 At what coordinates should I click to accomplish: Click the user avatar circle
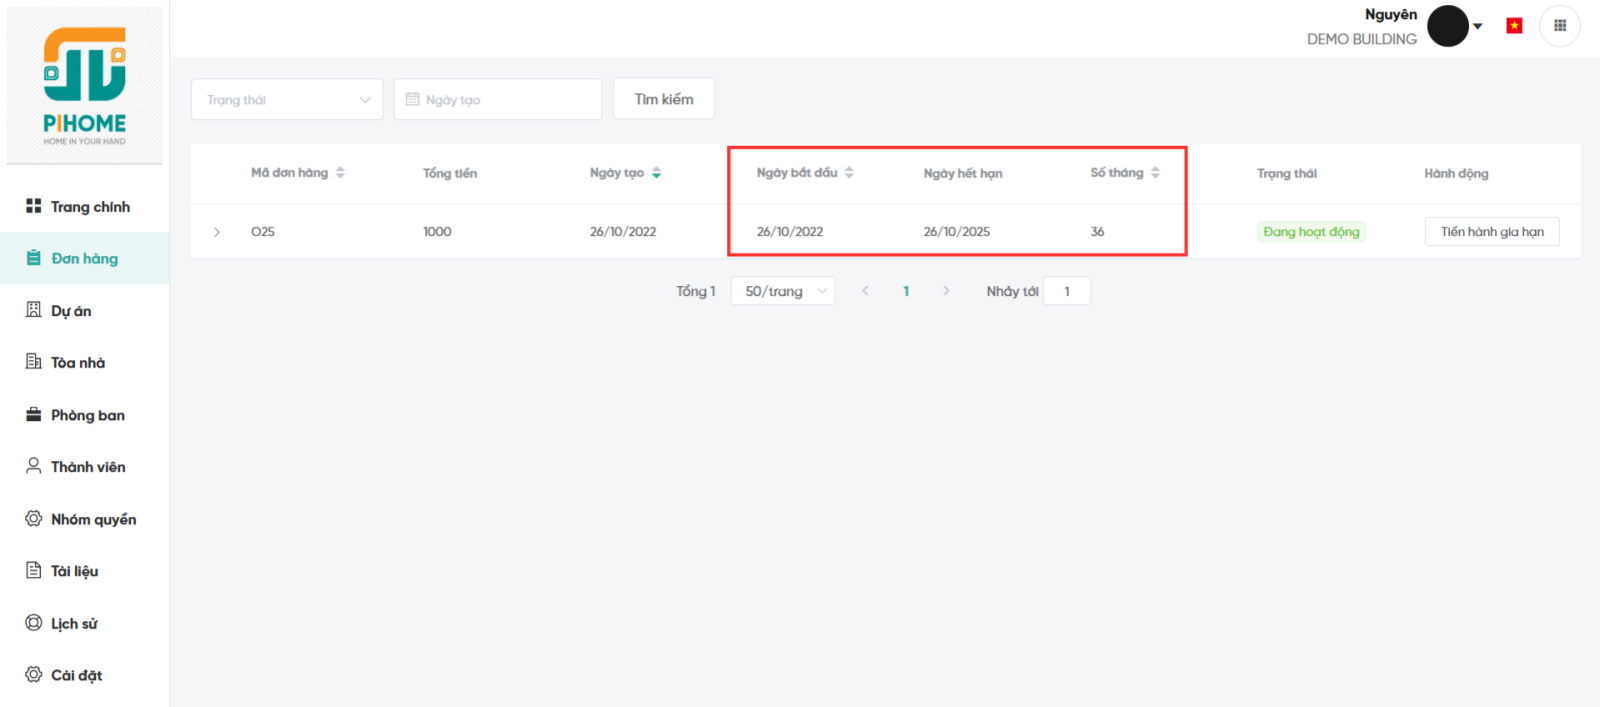pos(1447,26)
